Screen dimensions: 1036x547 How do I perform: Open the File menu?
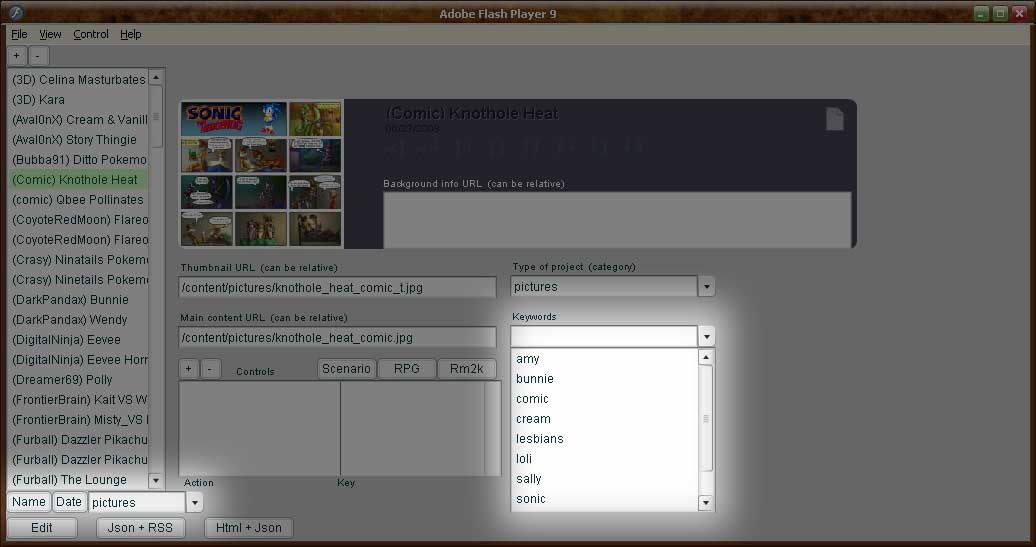click(x=19, y=34)
